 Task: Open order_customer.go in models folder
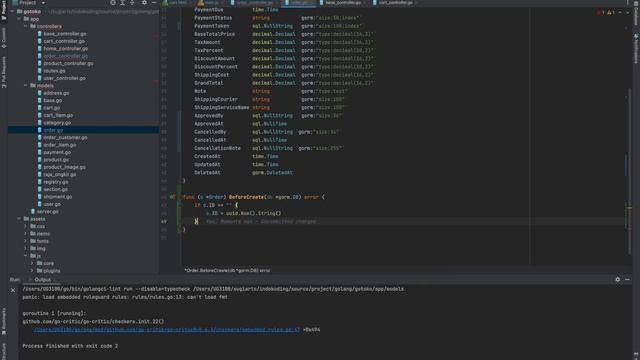pyautogui.click(x=65, y=138)
